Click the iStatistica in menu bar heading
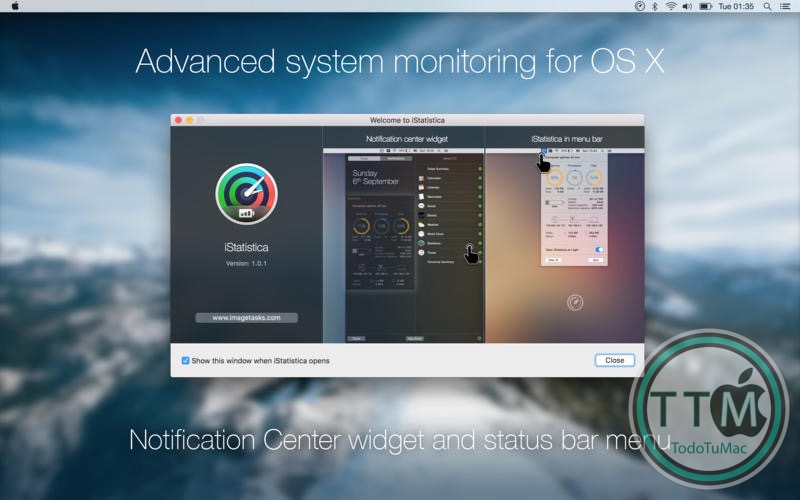 tap(567, 139)
